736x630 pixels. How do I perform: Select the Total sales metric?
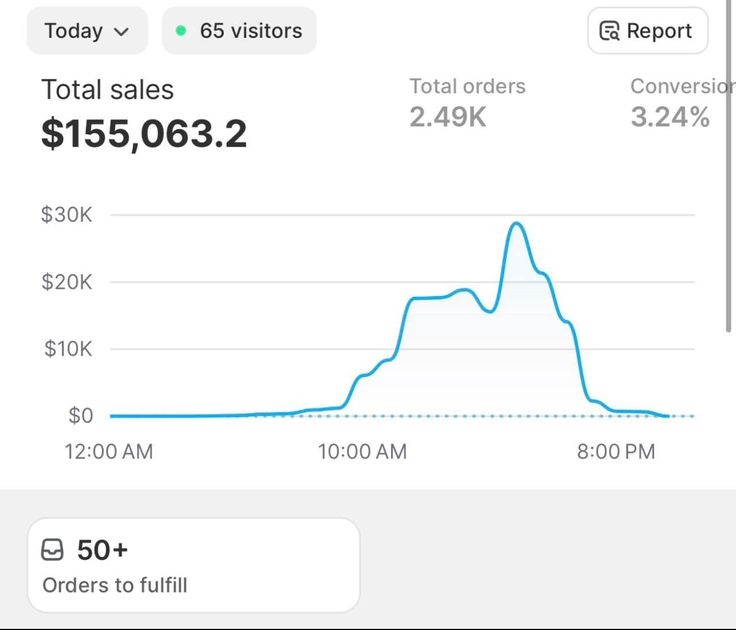[107, 90]
